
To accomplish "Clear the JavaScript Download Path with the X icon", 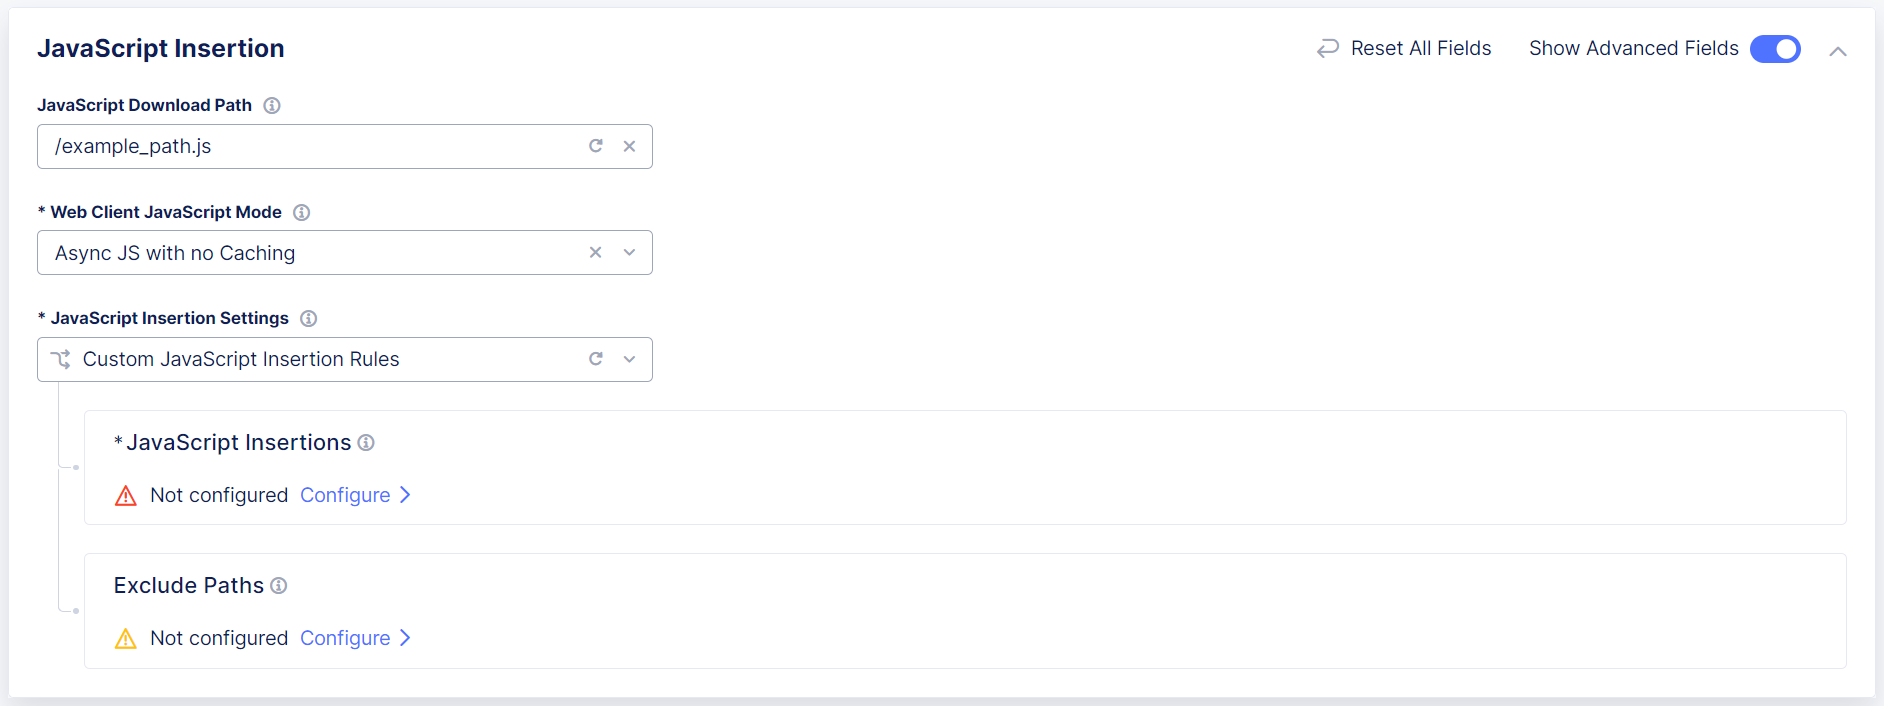I will 630,146.
